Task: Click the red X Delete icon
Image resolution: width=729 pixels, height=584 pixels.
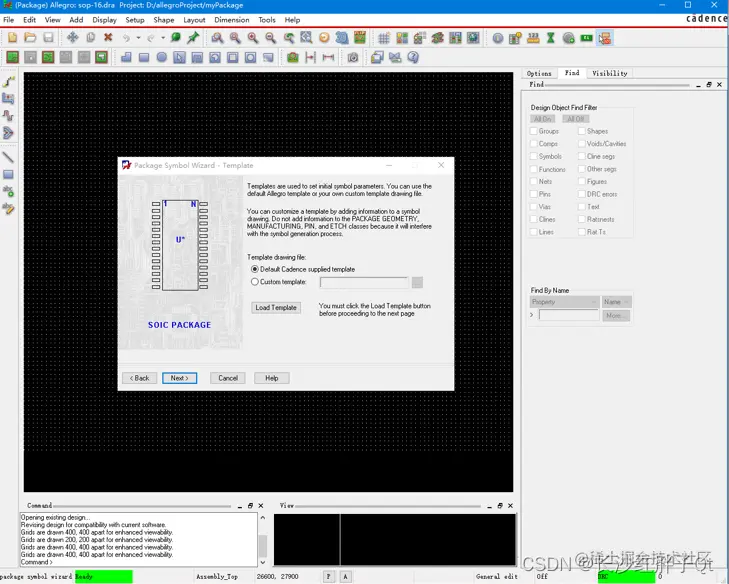Action: coord(108,38)
